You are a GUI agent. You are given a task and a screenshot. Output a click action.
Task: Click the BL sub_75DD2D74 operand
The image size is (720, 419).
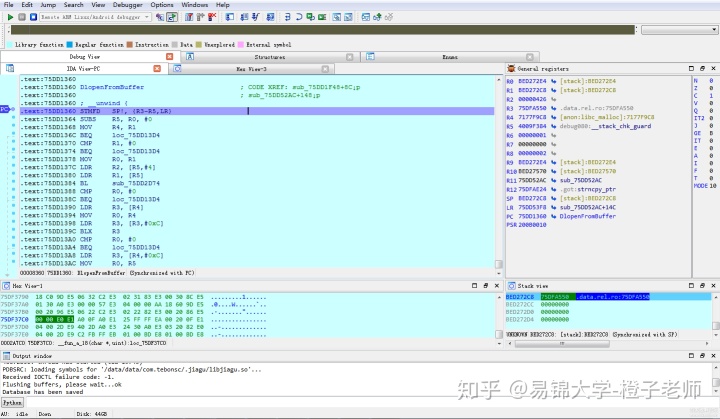136,183
